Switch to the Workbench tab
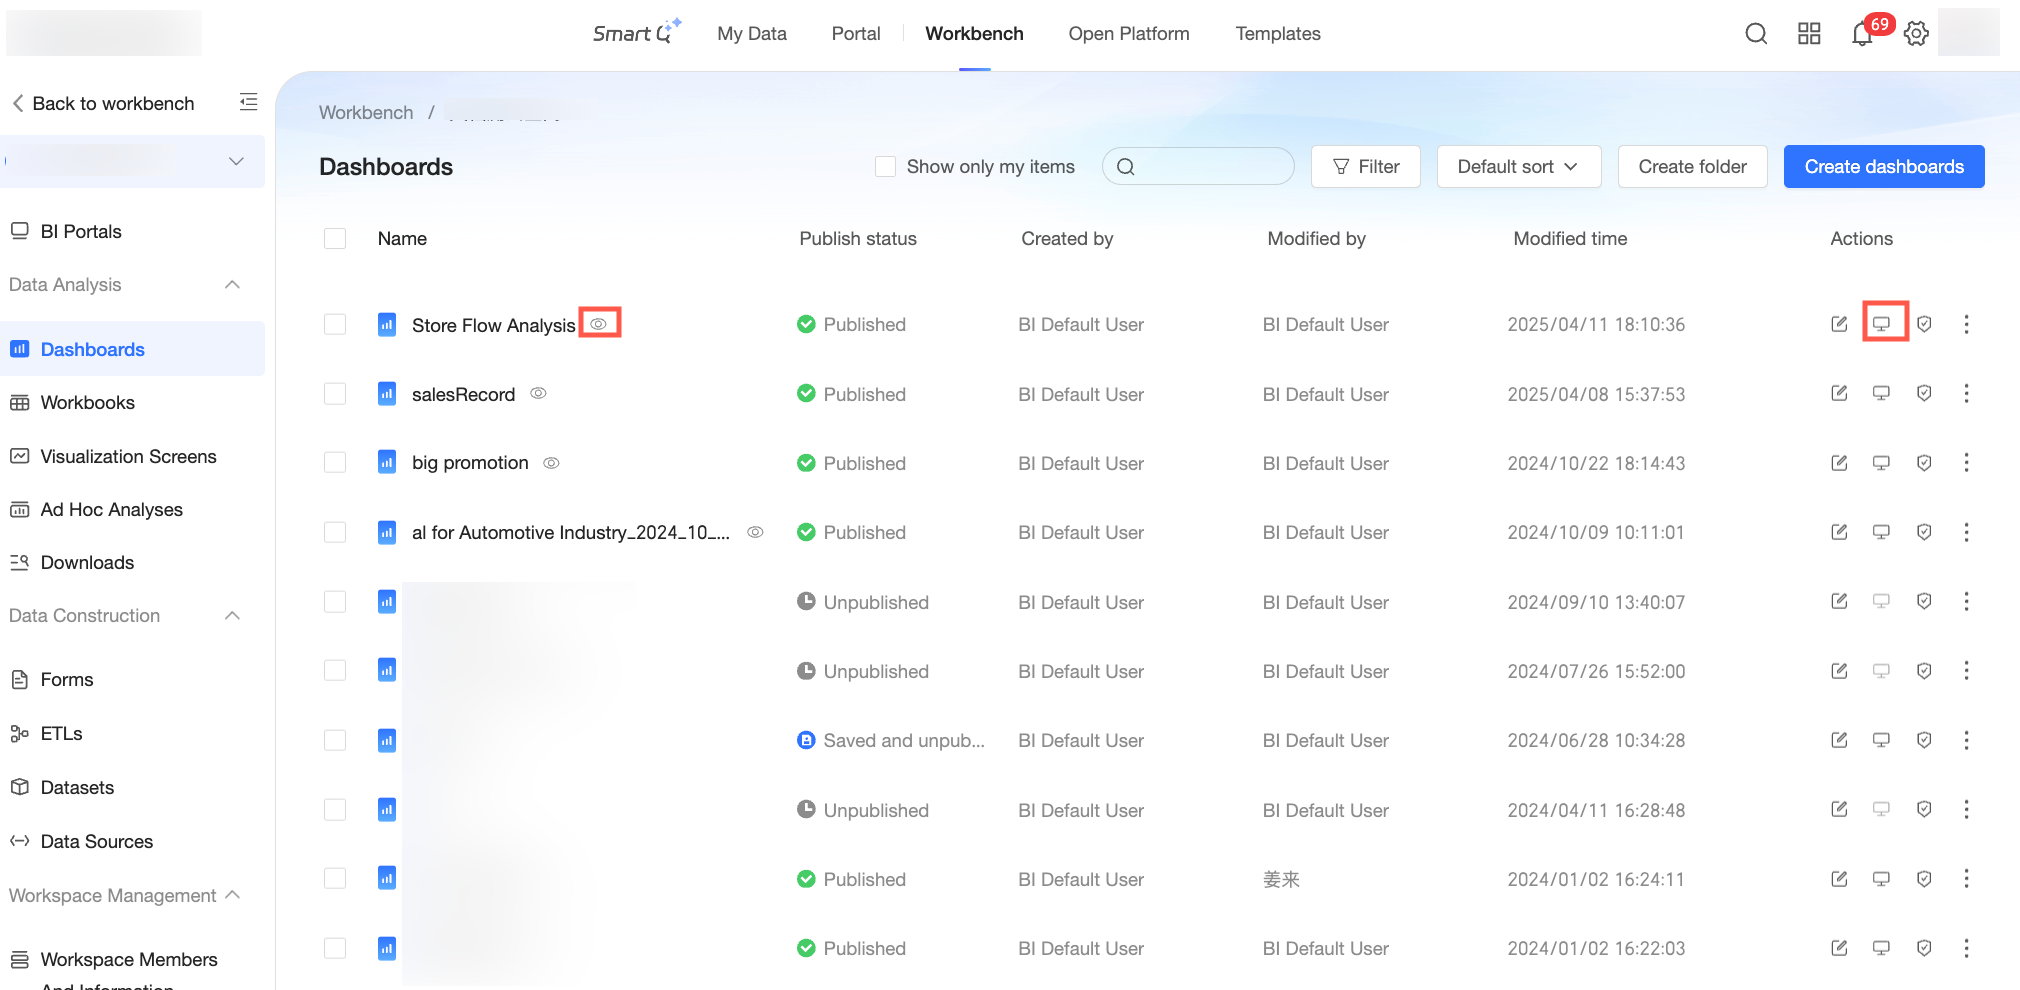The image size is (2020, 990). click(974, 34)
